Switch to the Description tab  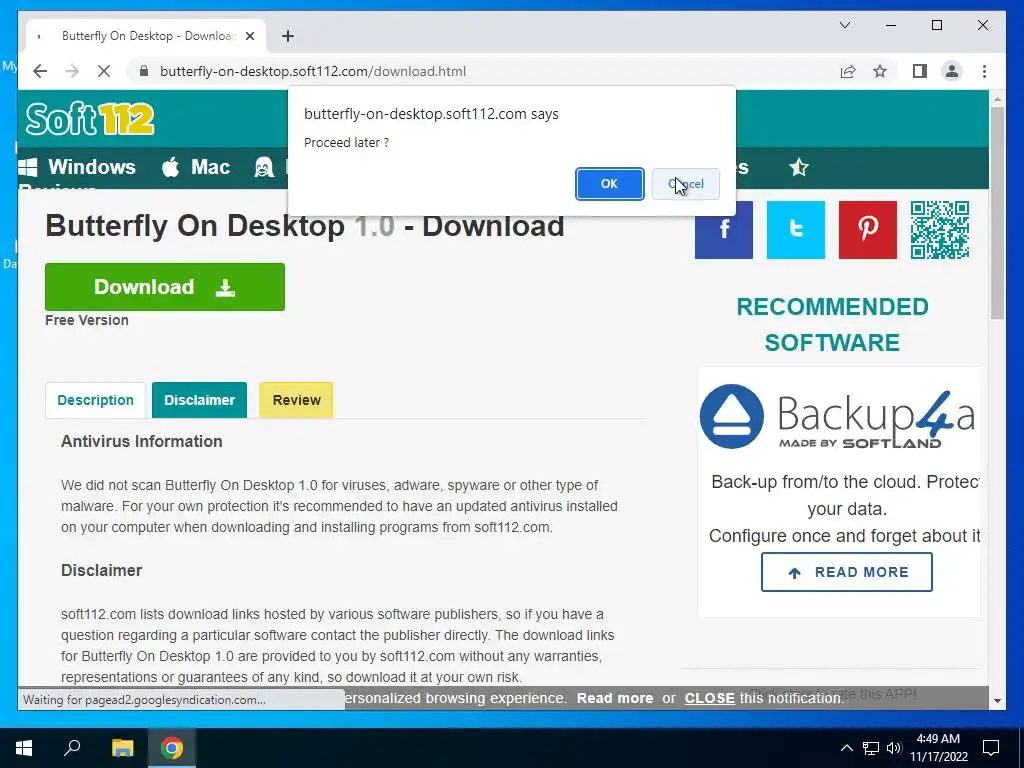pyautogui.click(x=95, y=400)
